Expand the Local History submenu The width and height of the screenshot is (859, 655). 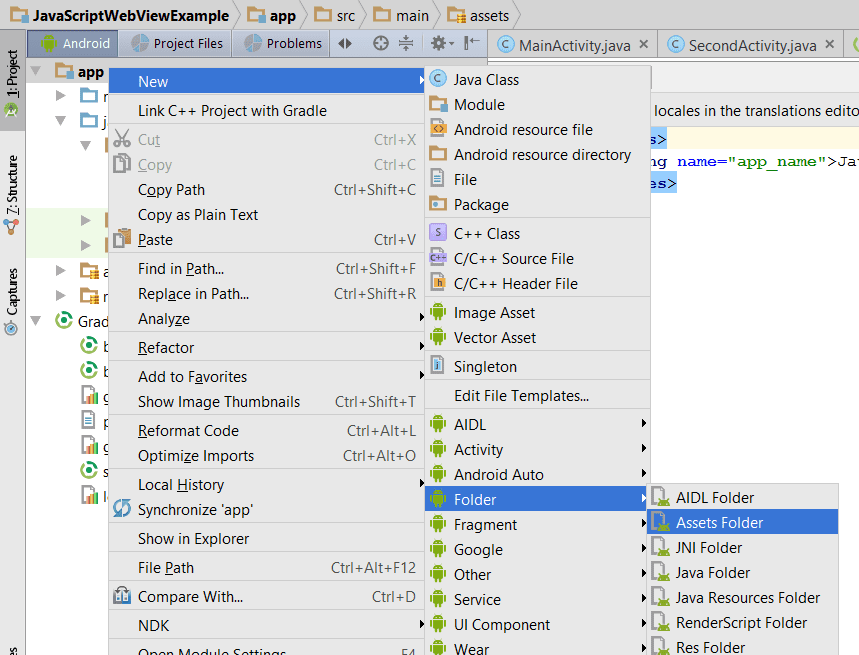tap(267, 485)
